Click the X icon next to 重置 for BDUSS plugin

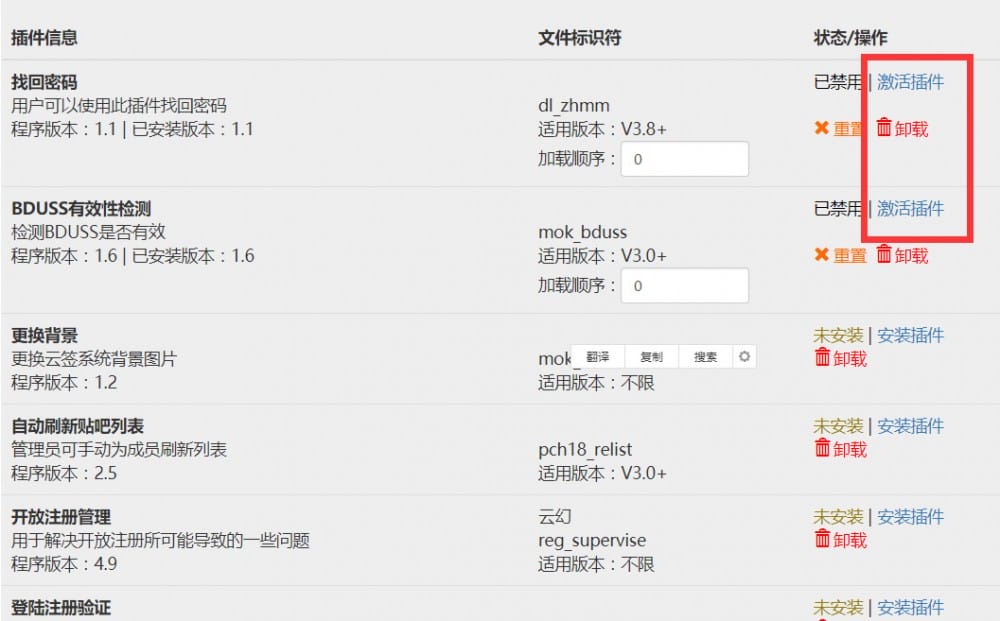pos(821,255)
